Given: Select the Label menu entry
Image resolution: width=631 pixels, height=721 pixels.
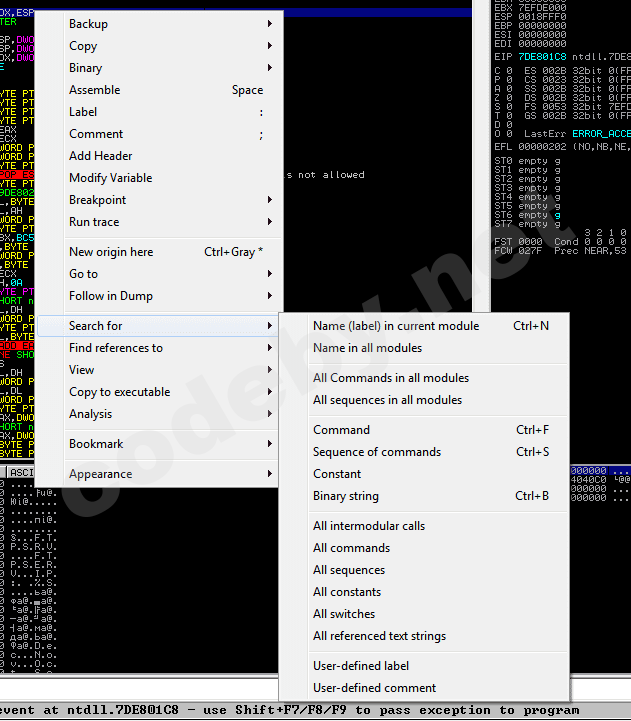Looking at the screenshot, I should click(83, 112).
